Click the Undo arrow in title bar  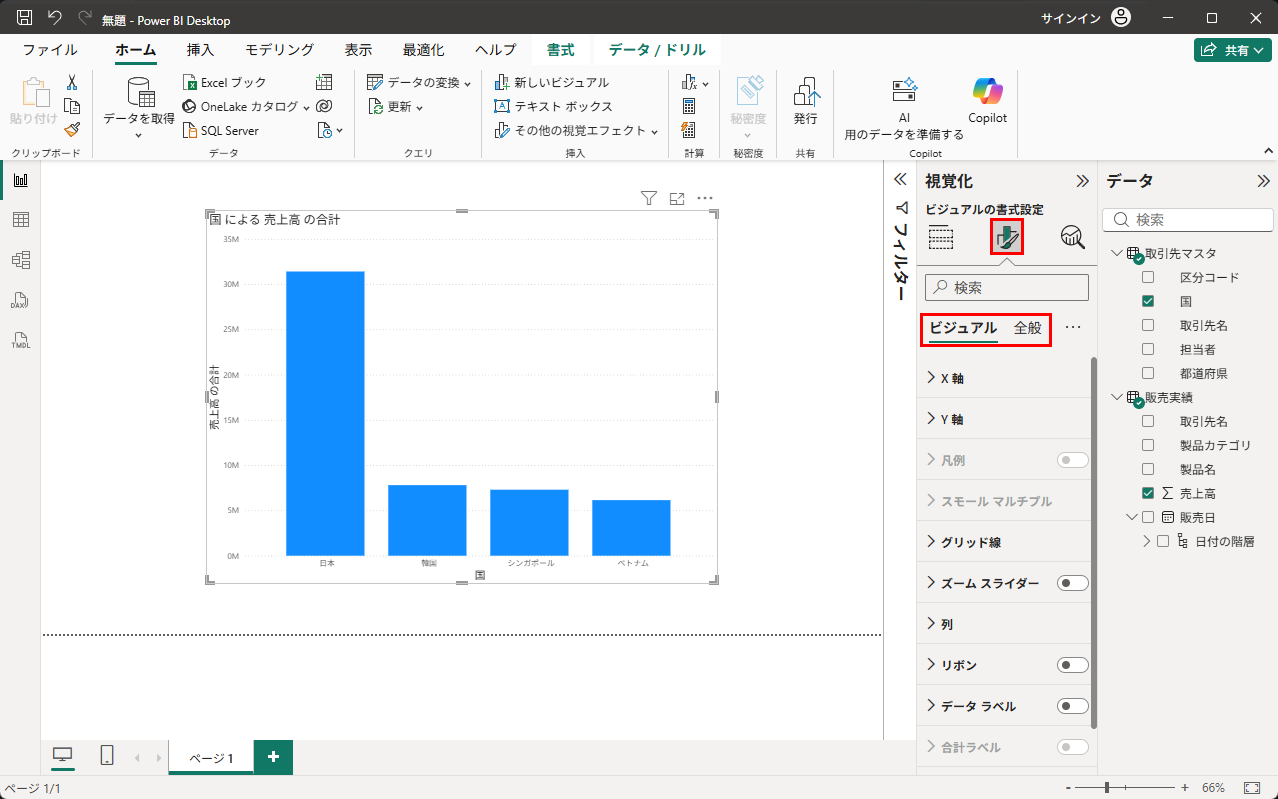pyautogui.click(x=55, y=18)
